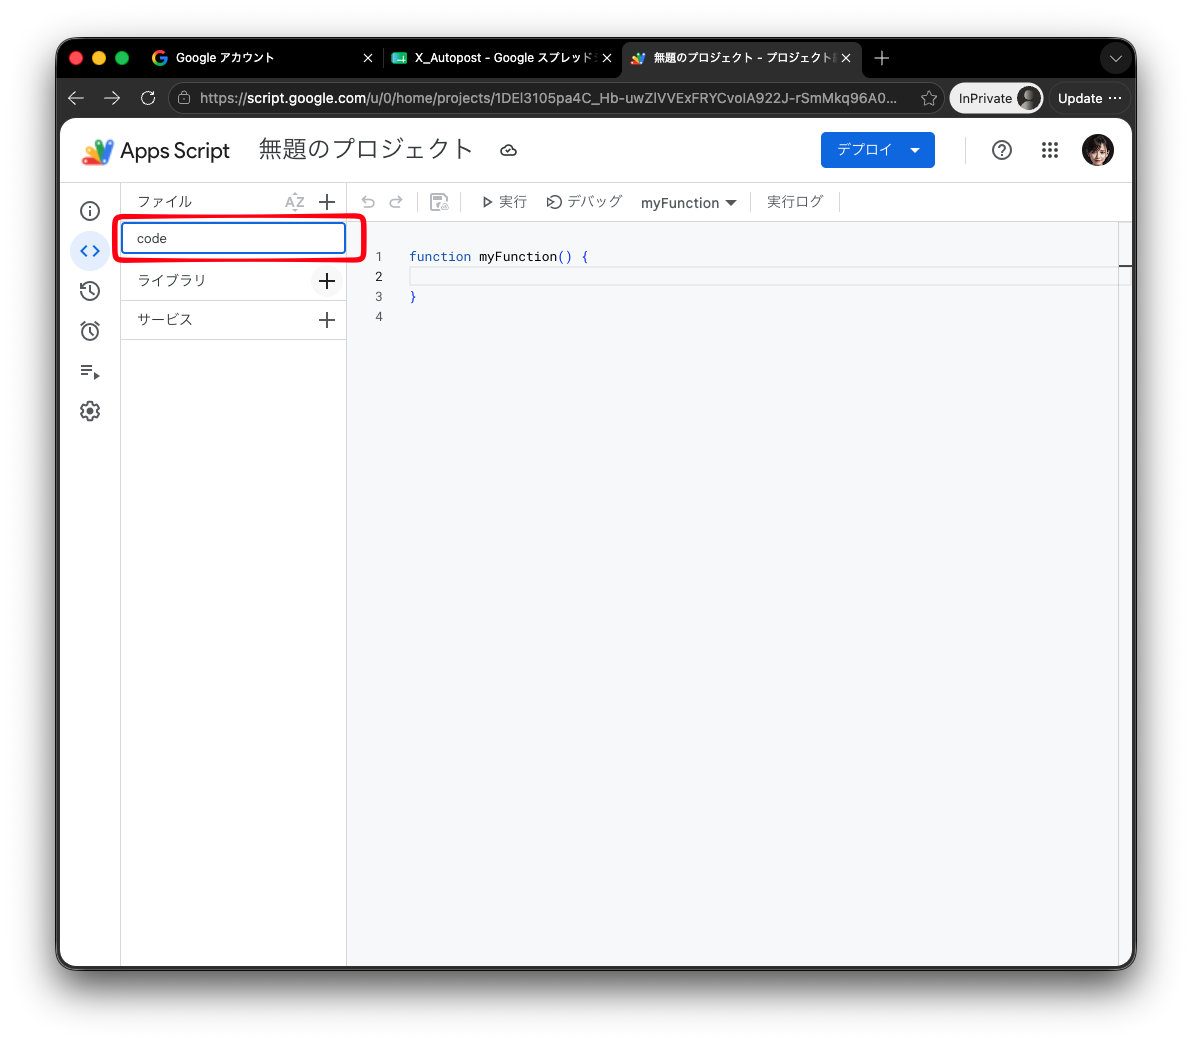Expand the myFunction selector dropdown
The image size is (1192, 1044).
(x=689, y=202)
